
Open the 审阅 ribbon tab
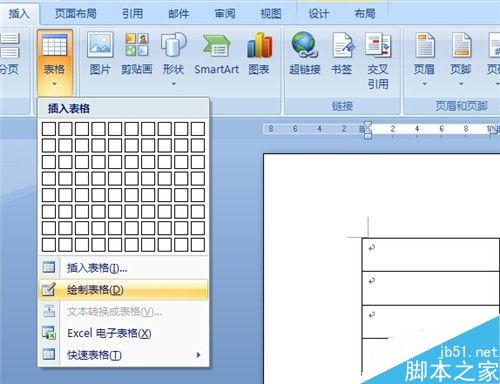[x=225, y=14]
